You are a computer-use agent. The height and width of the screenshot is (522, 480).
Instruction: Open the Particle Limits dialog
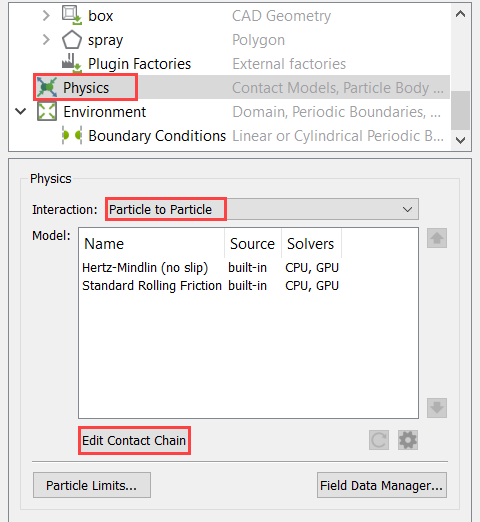click(x=92, y=485)
